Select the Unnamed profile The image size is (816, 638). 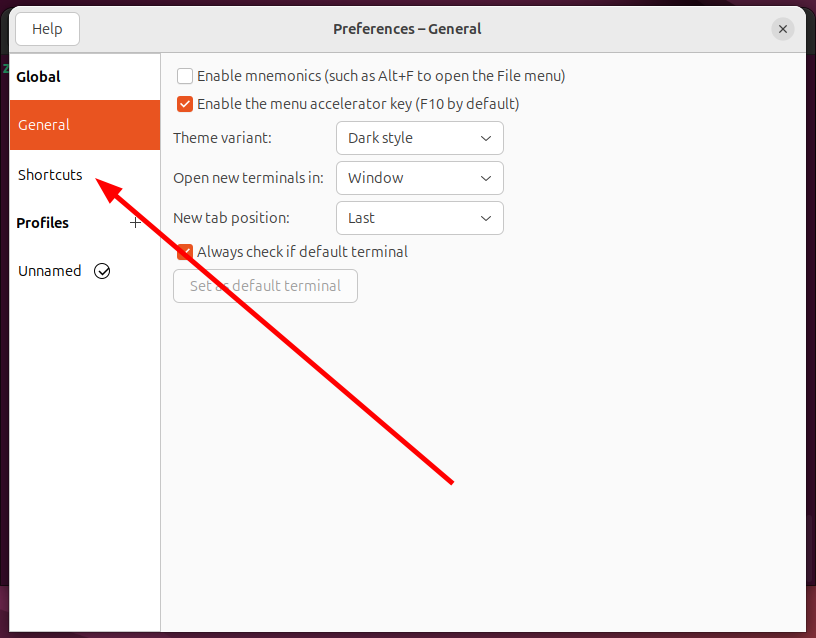(x=49, y=271)
